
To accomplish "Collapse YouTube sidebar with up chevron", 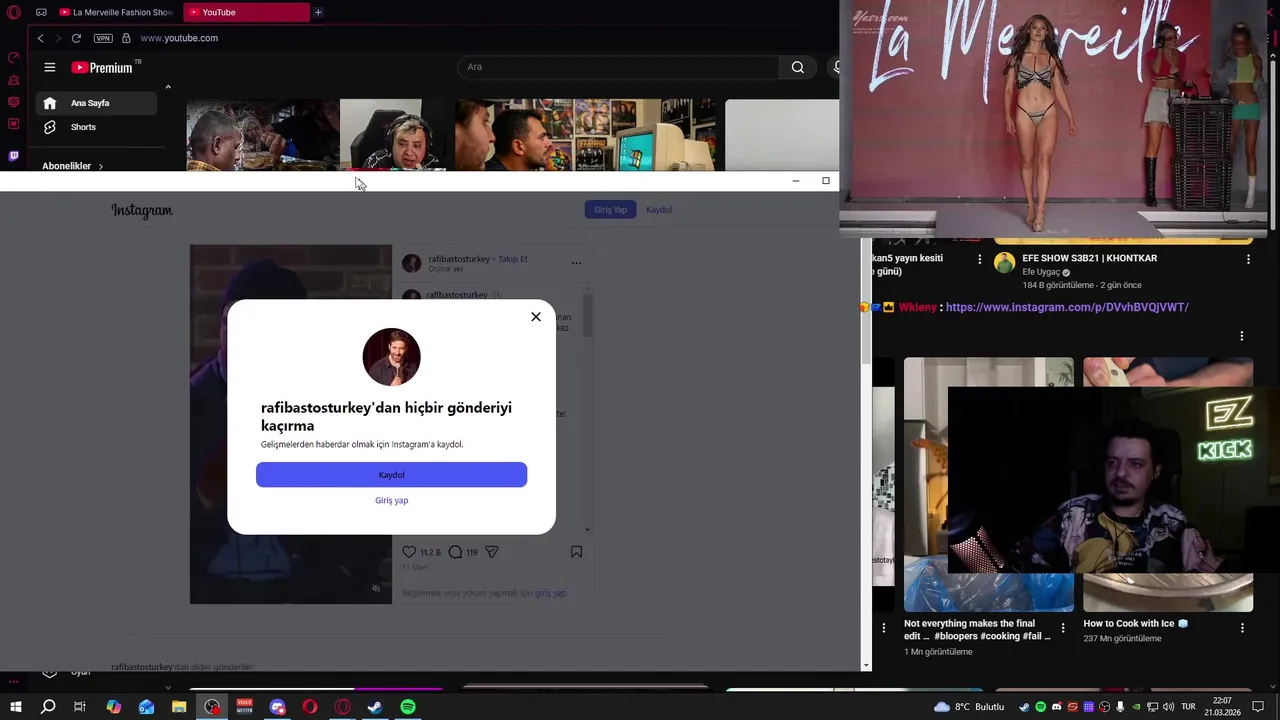I will coord(168,87).
